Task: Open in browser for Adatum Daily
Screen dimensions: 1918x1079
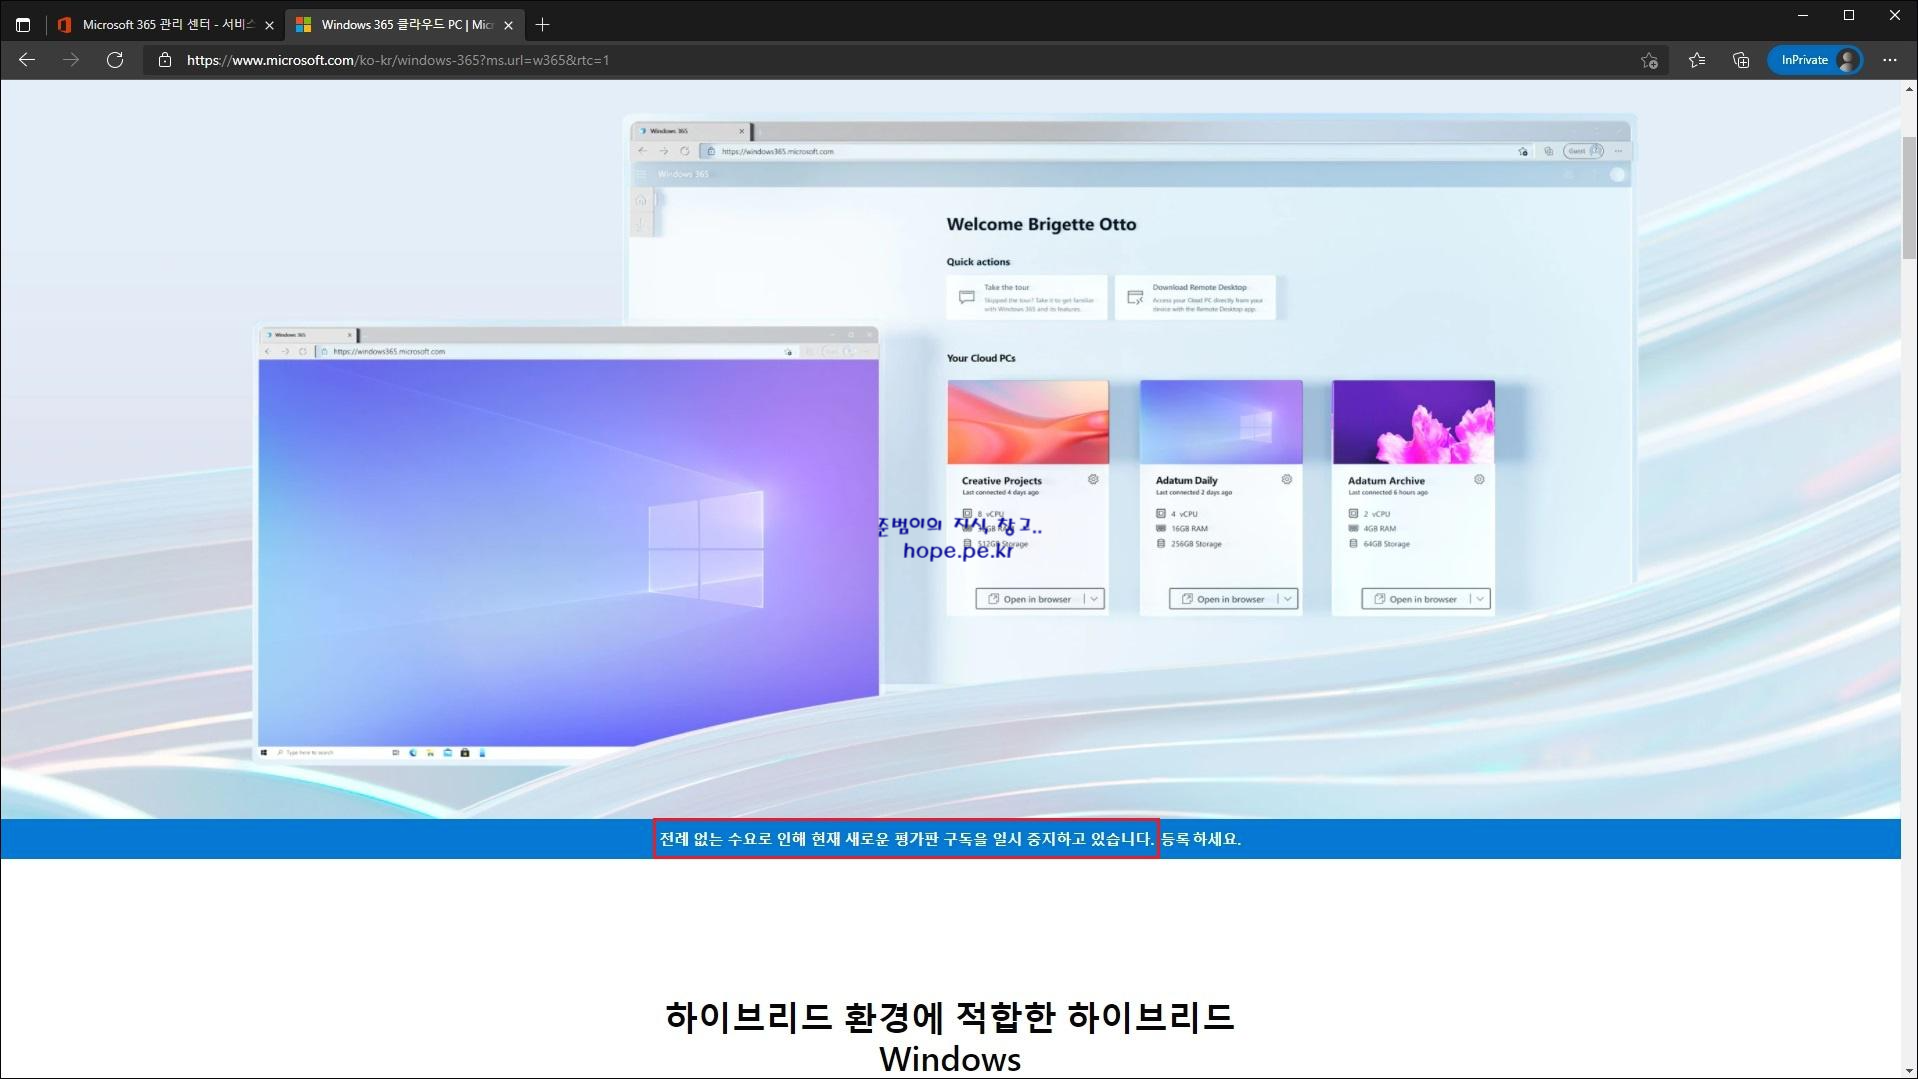Action: pyautogui.click(x=1222, y=599)
